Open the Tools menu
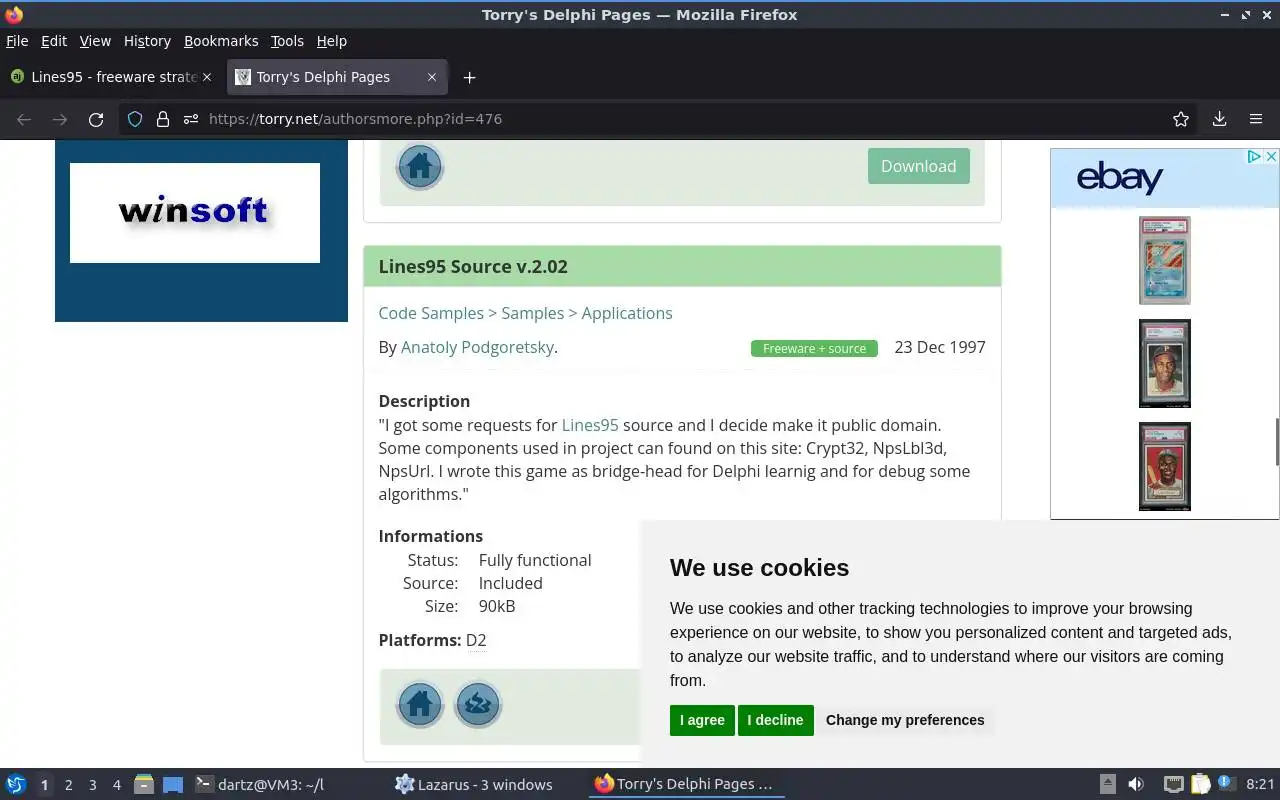 287,41
